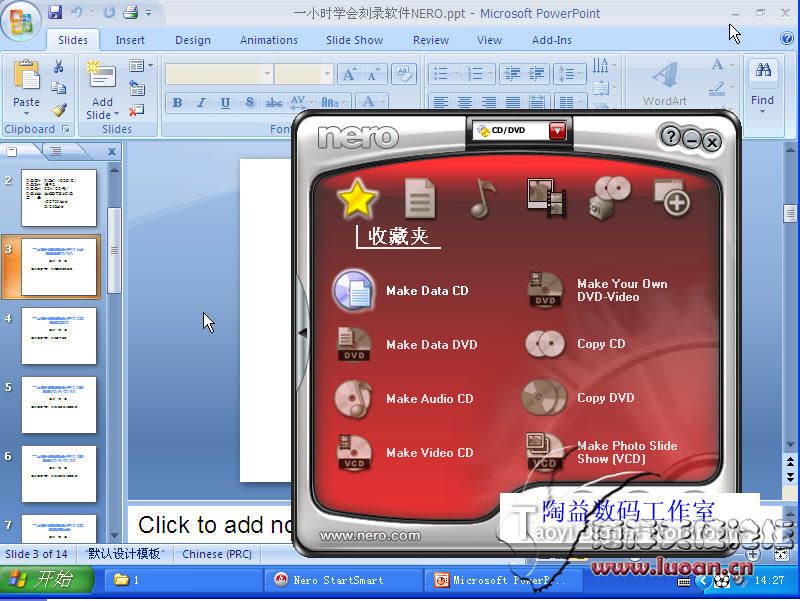This screenshot has width=800, height=601.
Task: Click the Make Data CD label
Action: (427, 291)
